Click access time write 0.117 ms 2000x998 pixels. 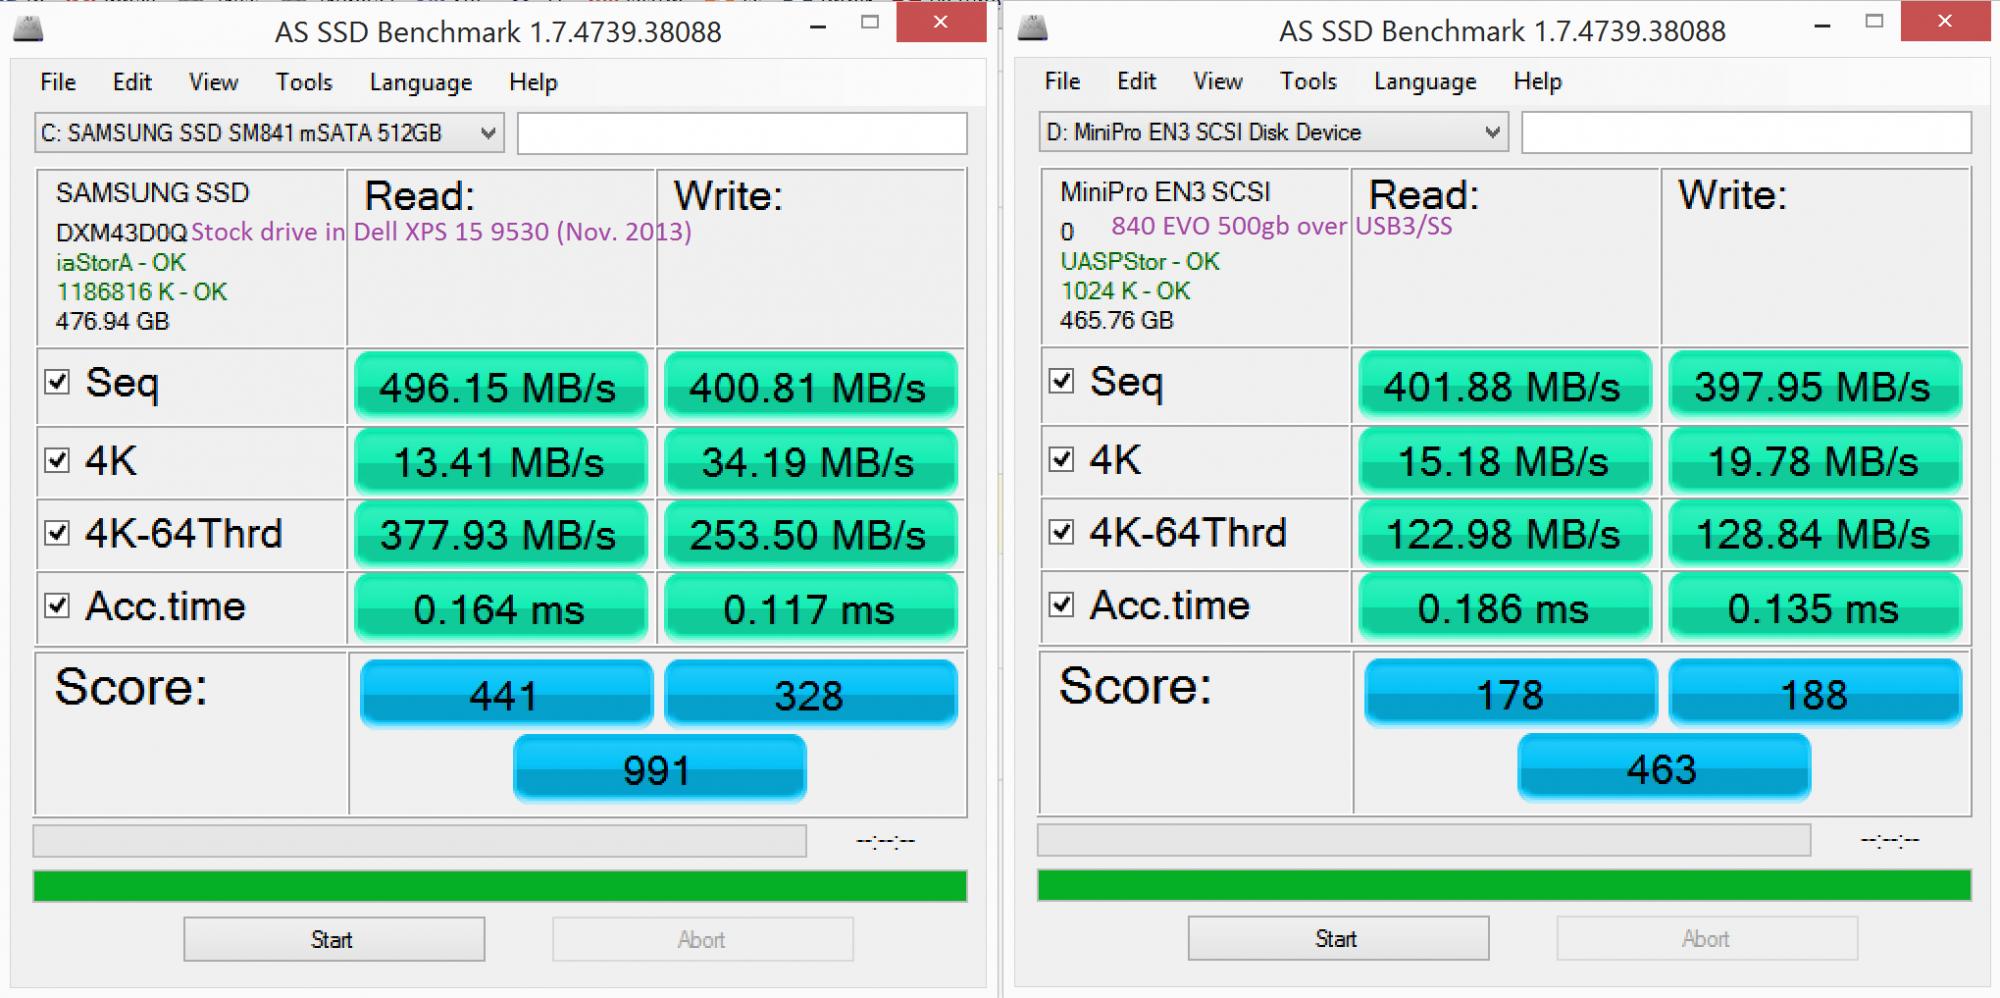[x=811, y=608]
